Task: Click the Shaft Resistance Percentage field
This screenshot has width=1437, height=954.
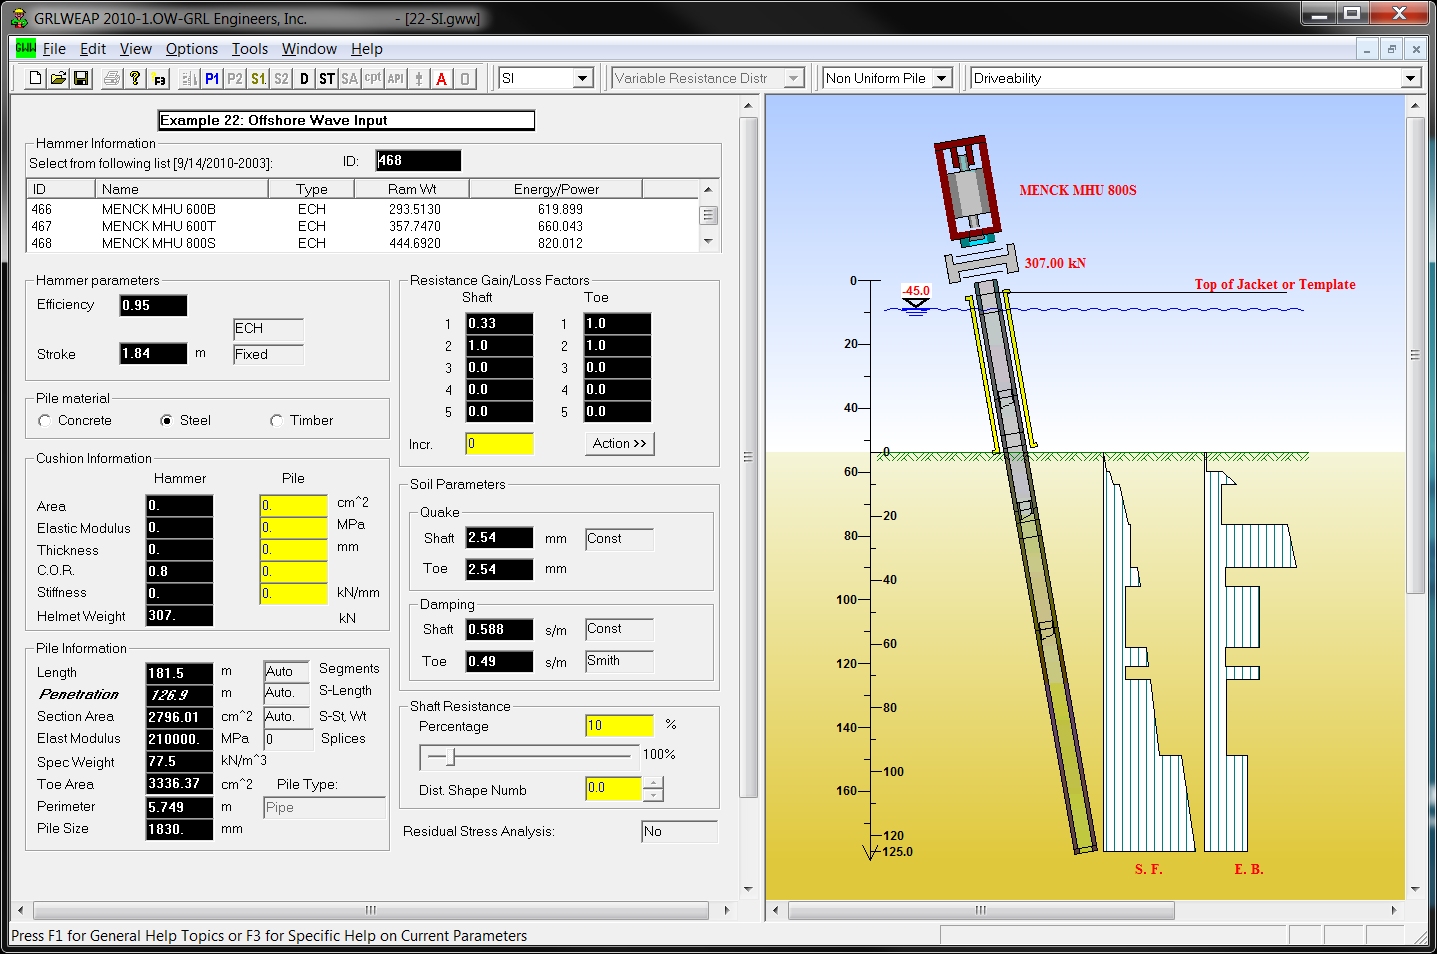Action: pyautogui.click(x=619, y=725)
